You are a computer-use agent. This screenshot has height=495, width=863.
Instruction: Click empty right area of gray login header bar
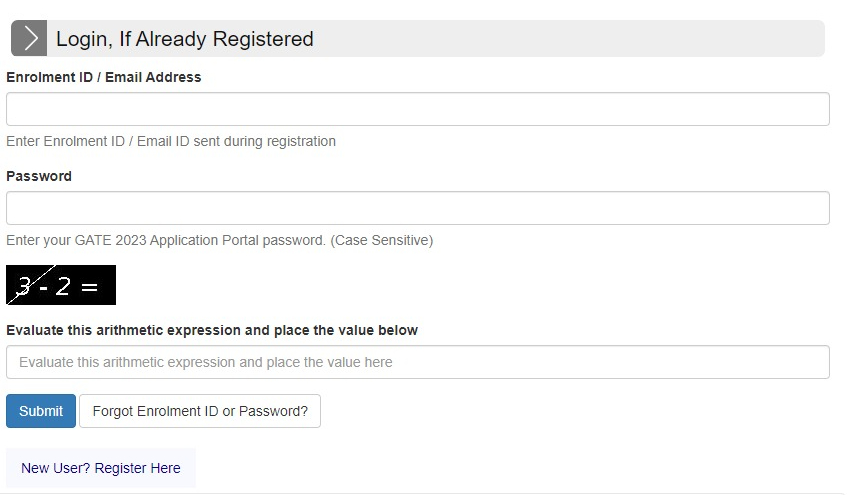click(600, 39)
